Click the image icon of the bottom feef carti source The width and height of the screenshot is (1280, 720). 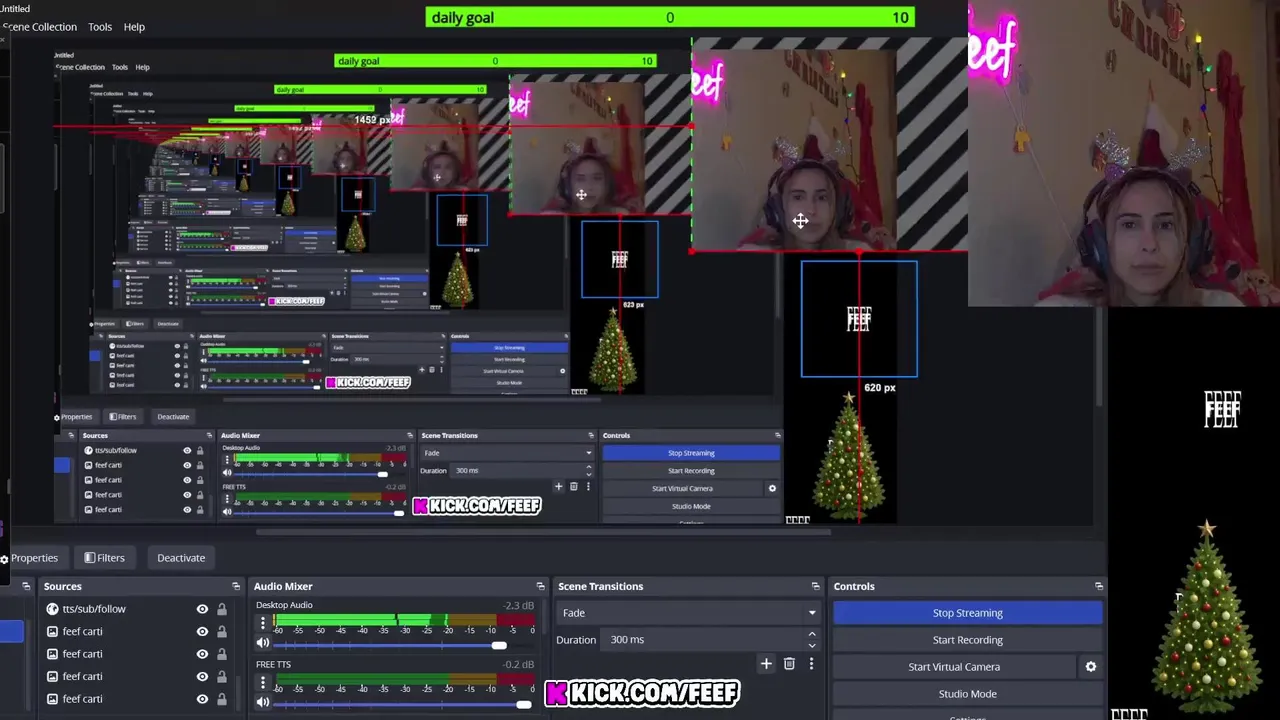(52, 699)
